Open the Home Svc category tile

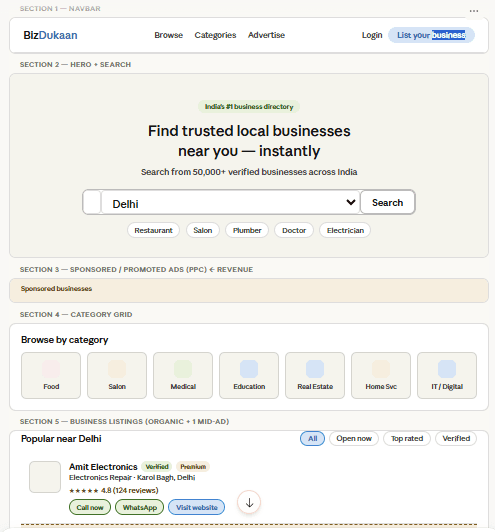pyautogui.click(x=381, y=375)
